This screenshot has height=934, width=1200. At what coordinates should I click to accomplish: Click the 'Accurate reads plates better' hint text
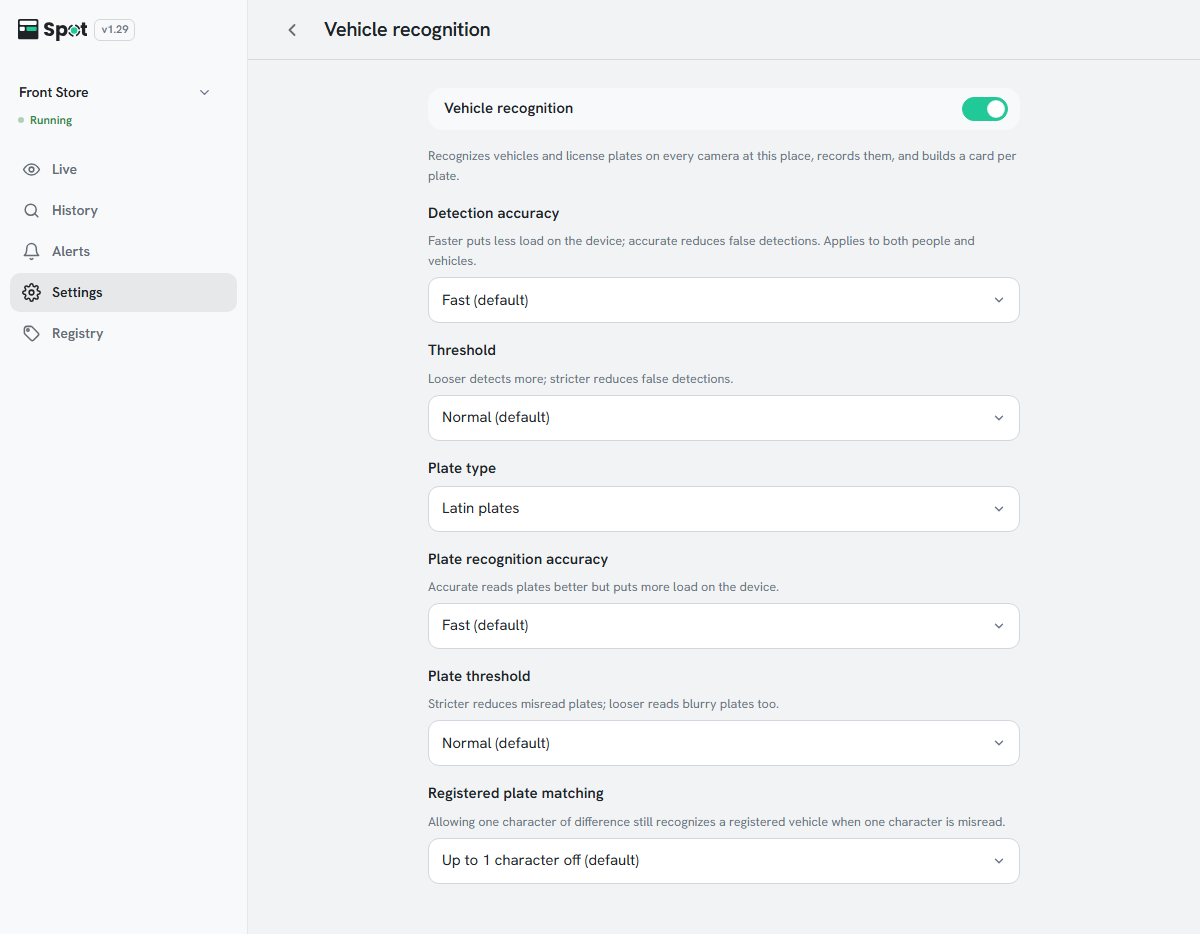[x=603, y=588]
